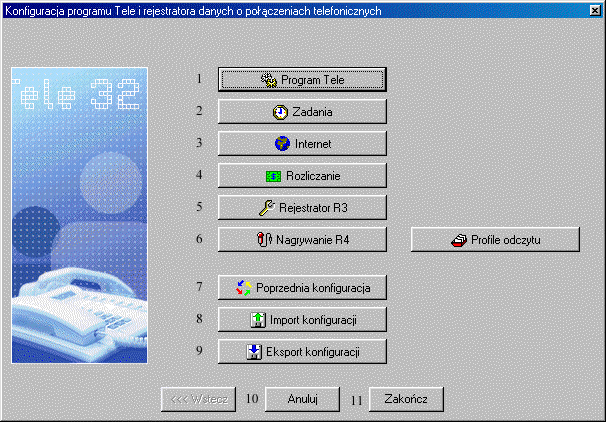The image size is (606, 422).
Task: Click the globe icon on Internet button
Action: (283, 144)
